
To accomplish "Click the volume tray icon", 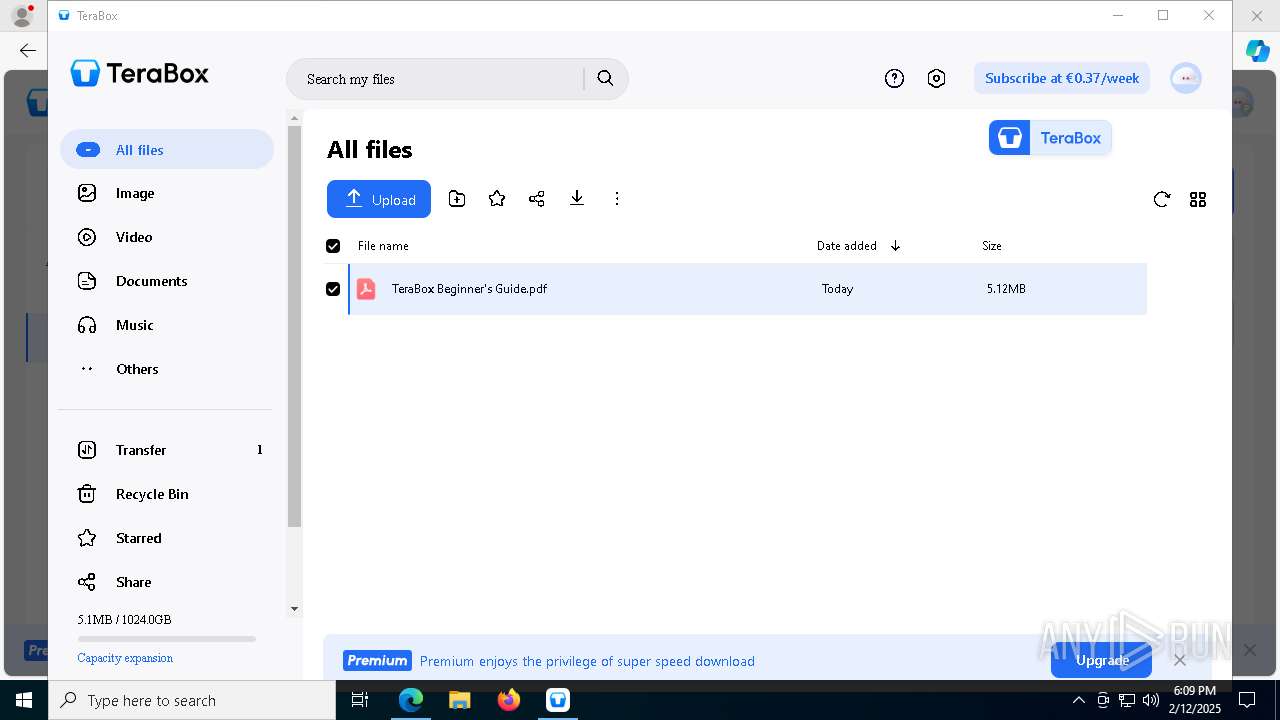I will pyautogui.click(x=1150, y=700).
